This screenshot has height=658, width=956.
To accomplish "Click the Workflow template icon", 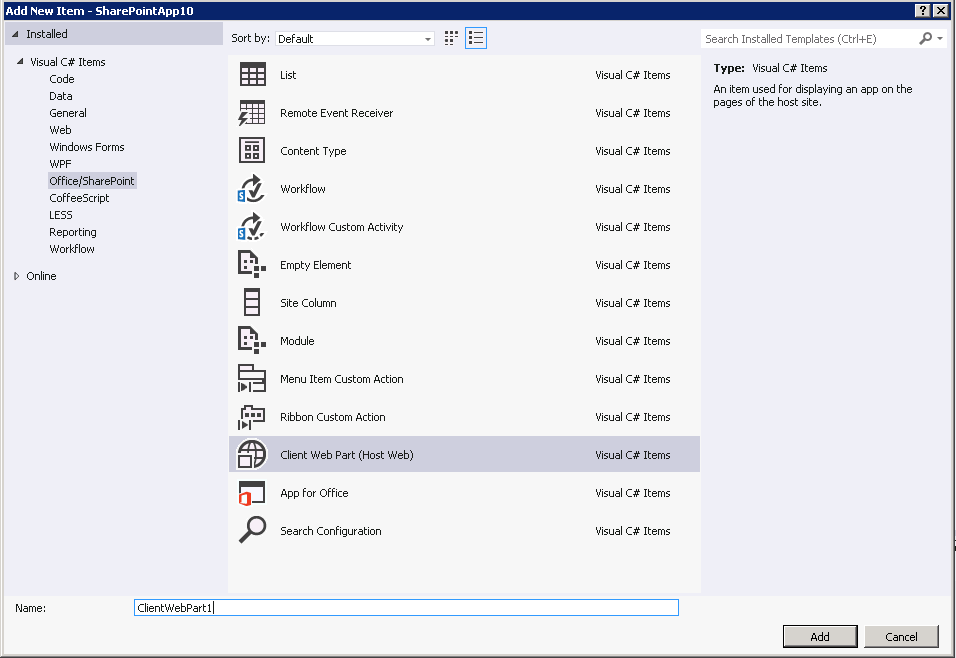I will (251, 188).
